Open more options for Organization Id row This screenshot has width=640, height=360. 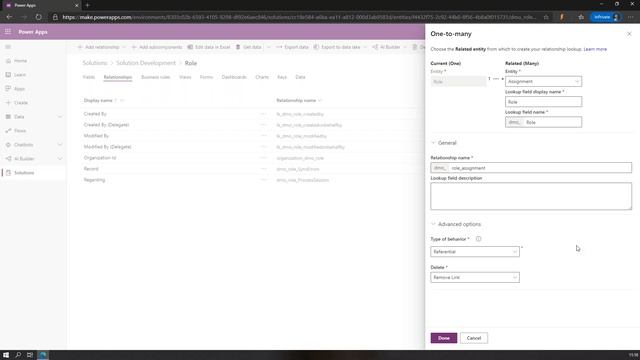264,158
